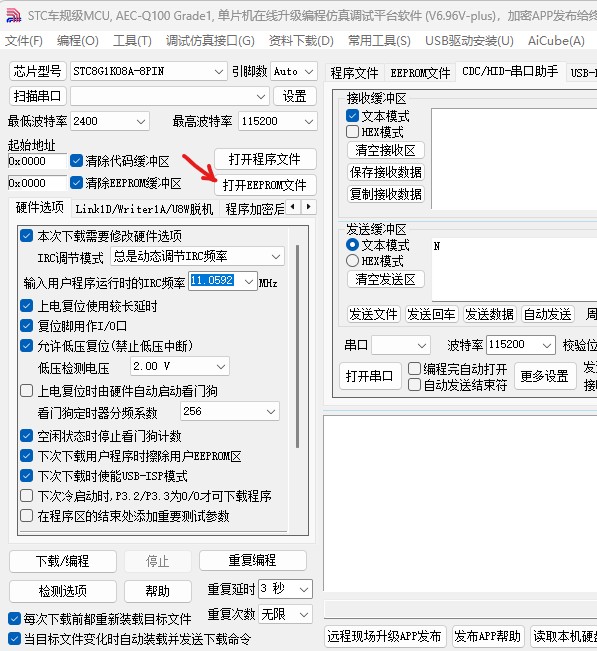Expand the 重复次数 无限 dropdown
The height and width of the screenshot is (651, 597).
tap(304, 614)
